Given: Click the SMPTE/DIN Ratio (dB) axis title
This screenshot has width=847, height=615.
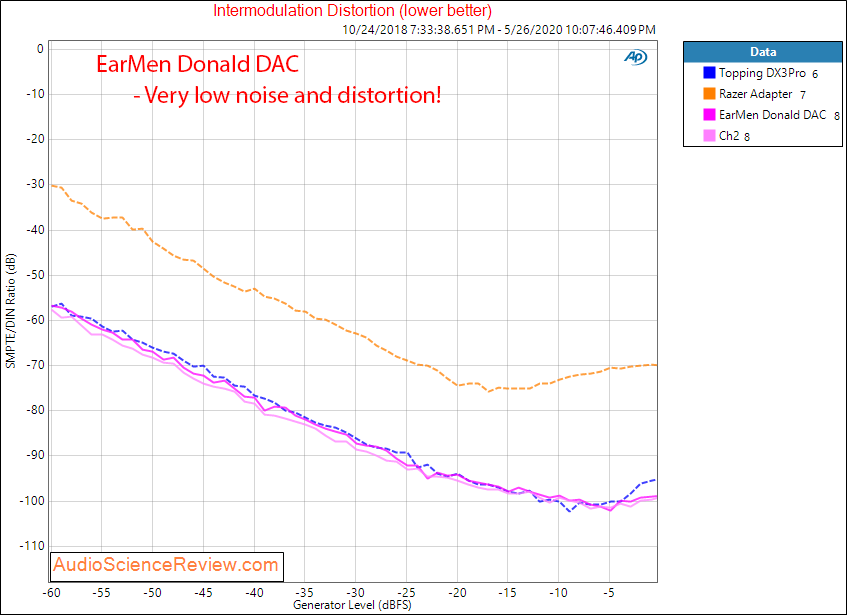Looking at the screenshot, I should (x=10, y=311).
